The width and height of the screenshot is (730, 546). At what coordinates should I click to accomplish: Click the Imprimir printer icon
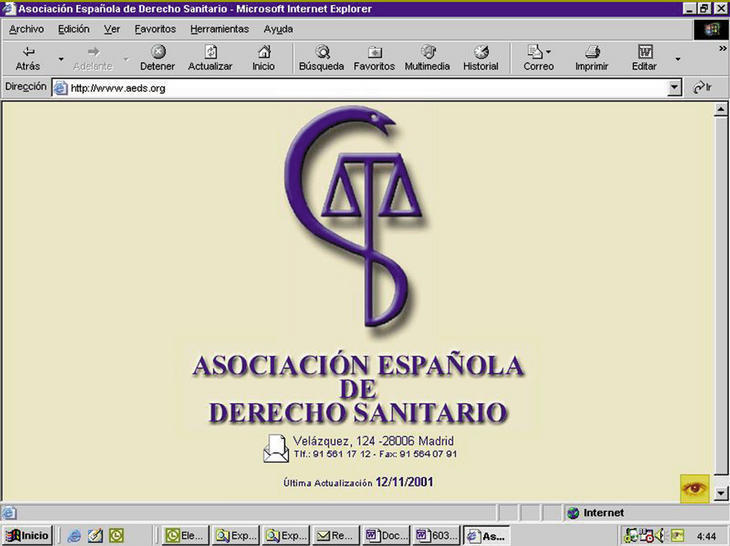[x=591, y=52]
